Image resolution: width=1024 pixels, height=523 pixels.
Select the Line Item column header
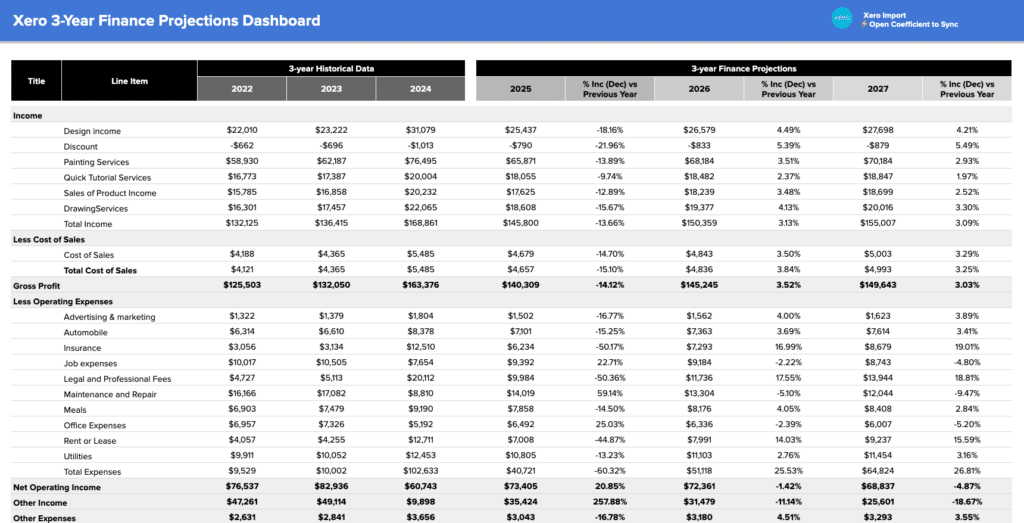click(129, 81)
